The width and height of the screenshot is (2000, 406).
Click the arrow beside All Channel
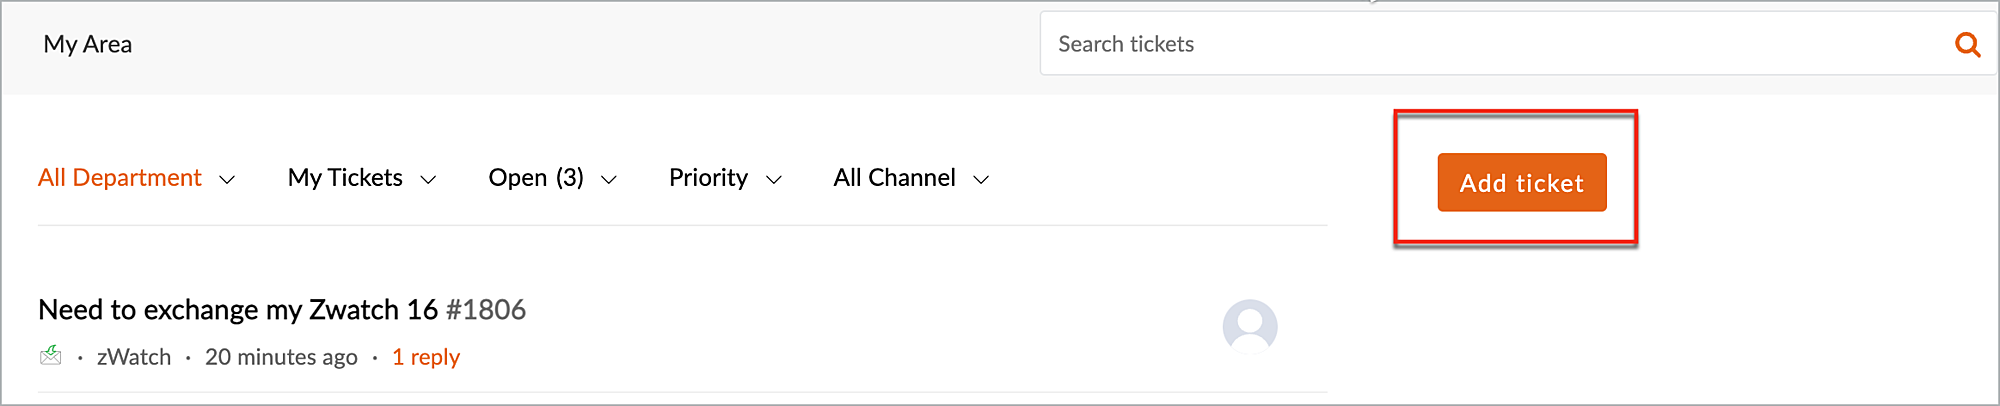[981, 180]
